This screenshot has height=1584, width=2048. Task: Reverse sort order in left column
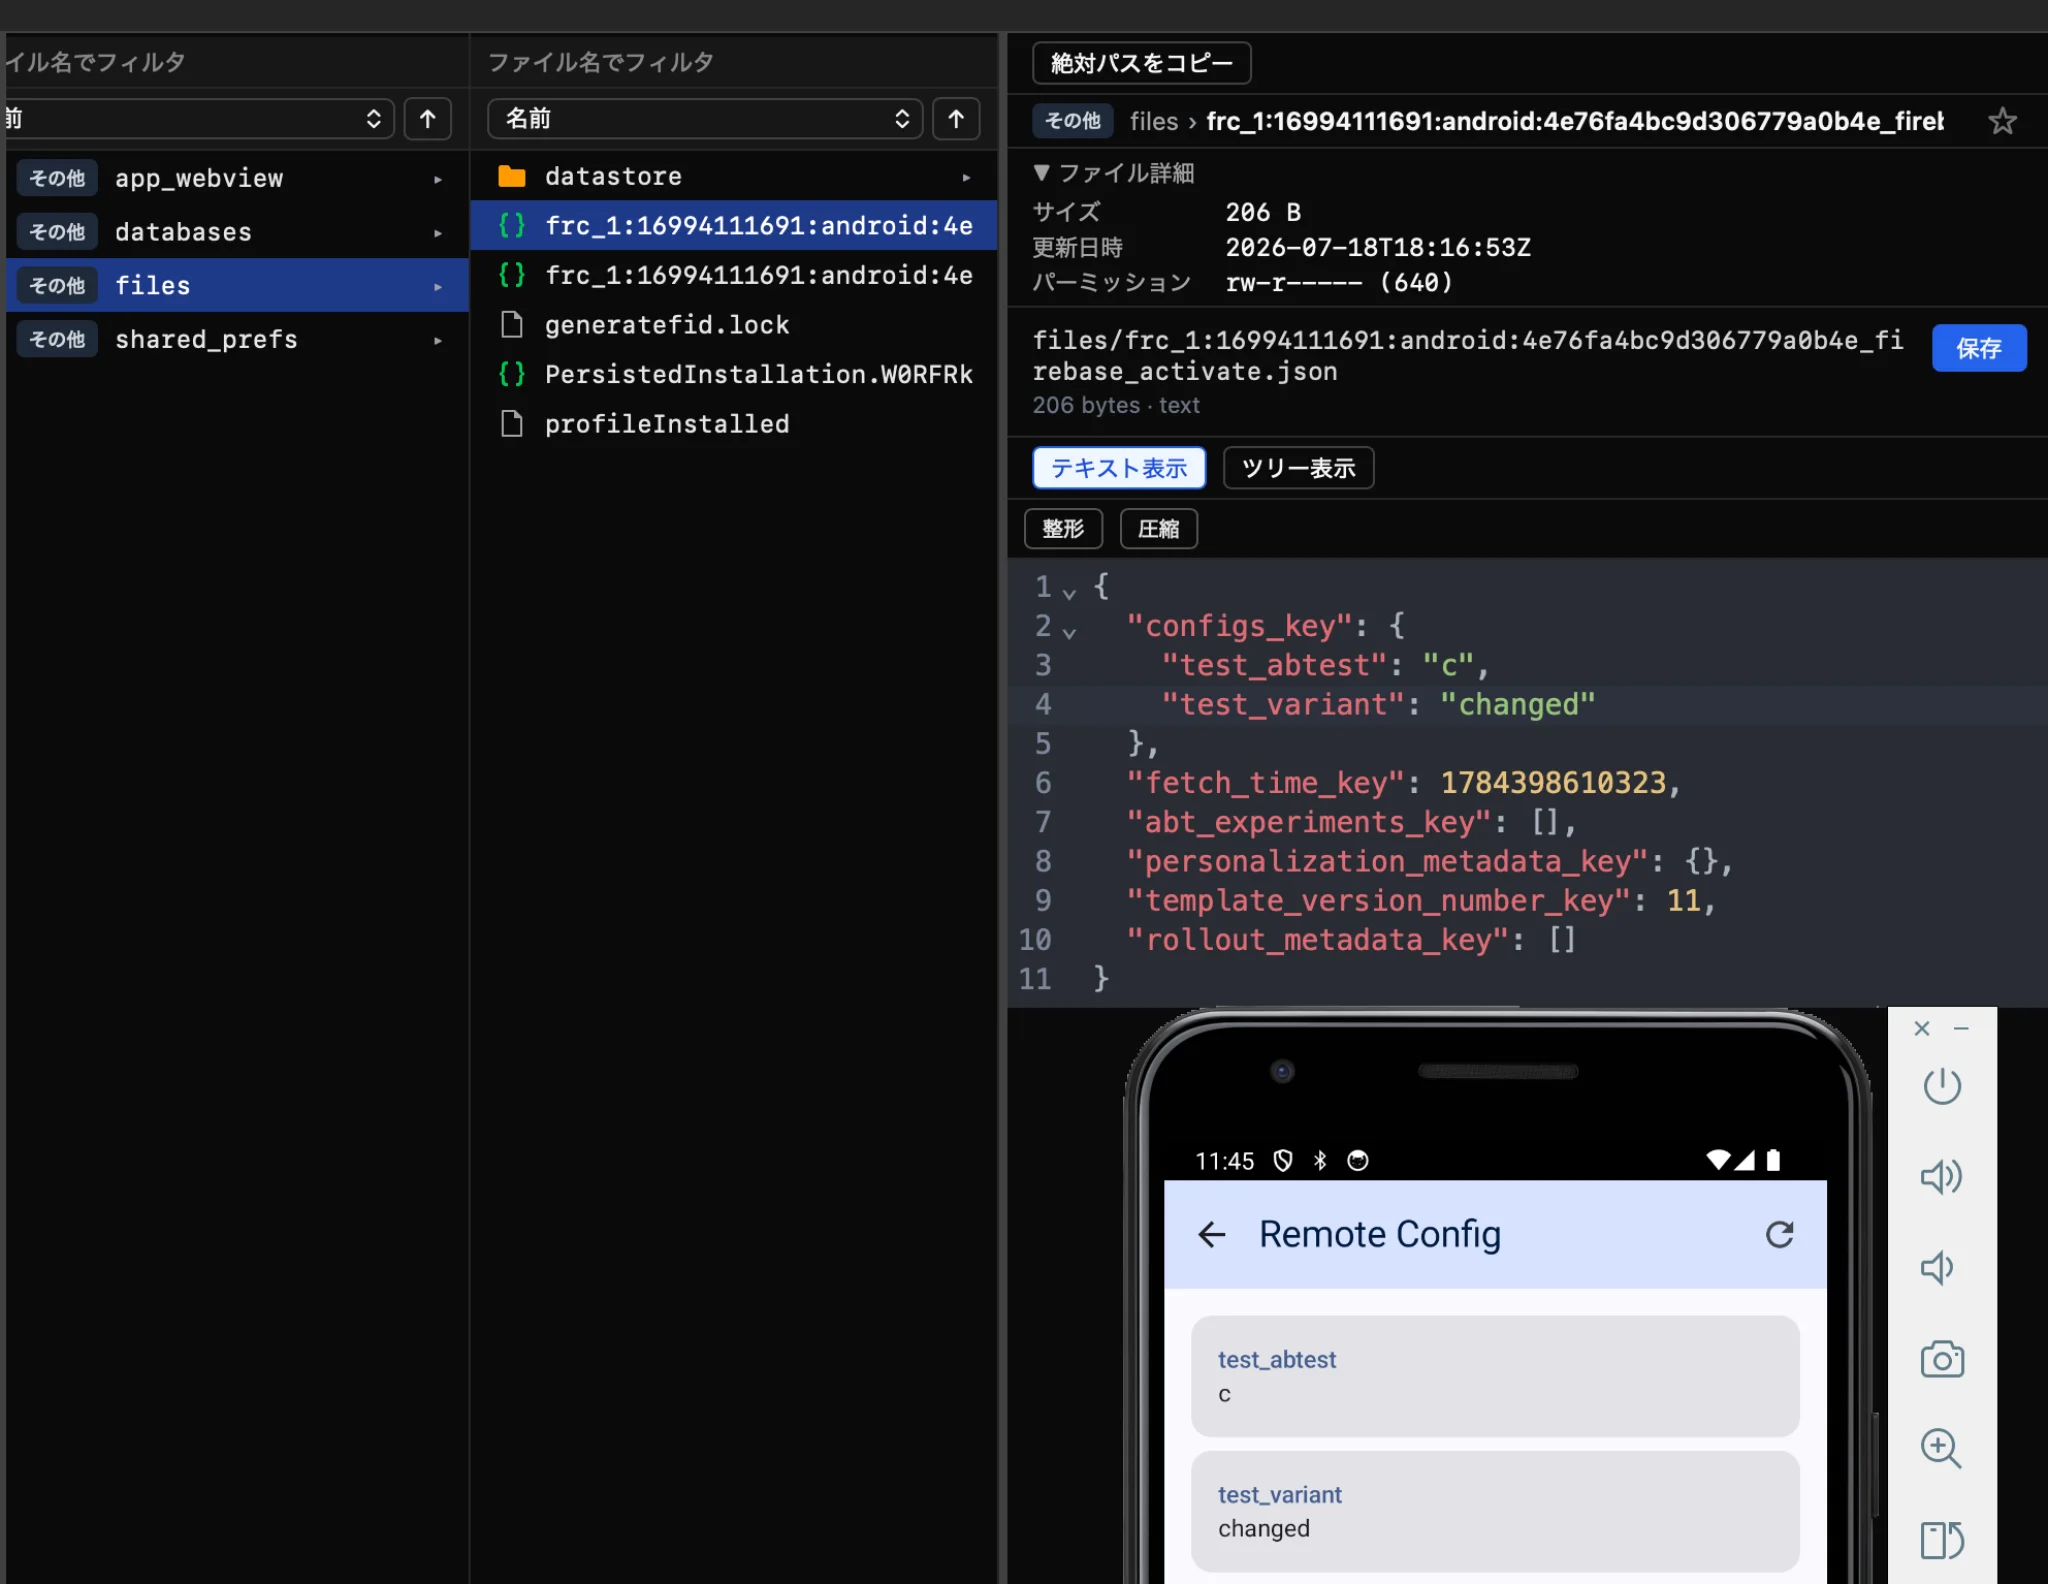click(427, 119)
